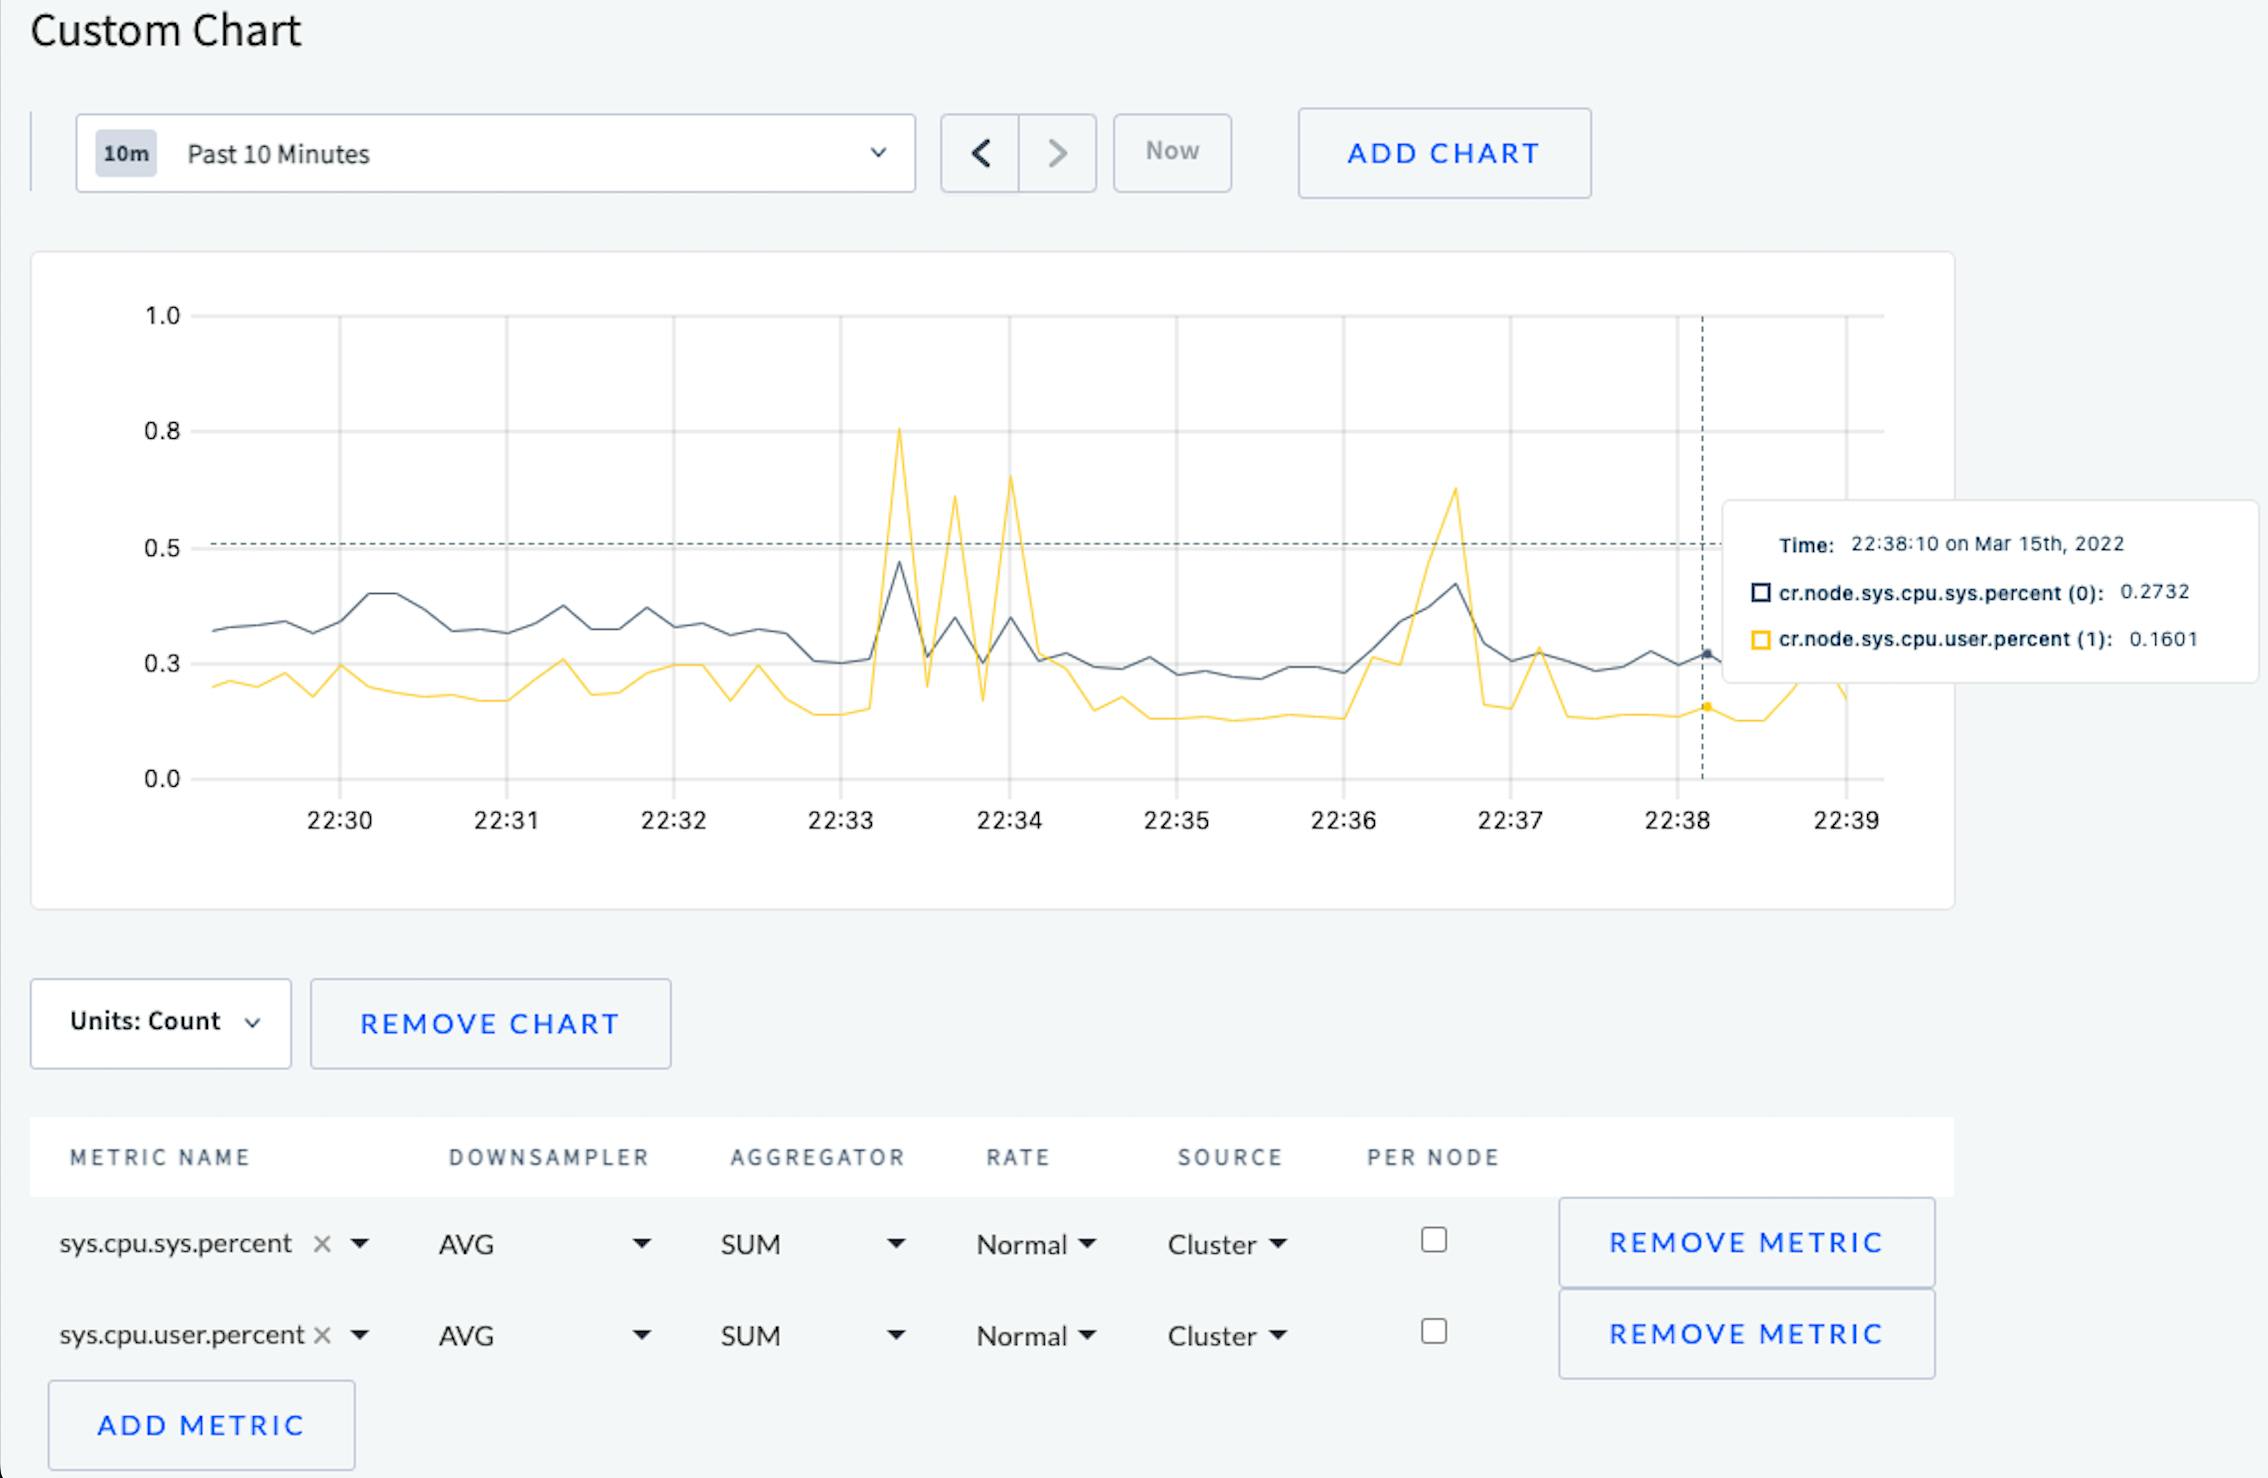
Task: Click the Add Metric button
Action: (x=201, y=1425)
